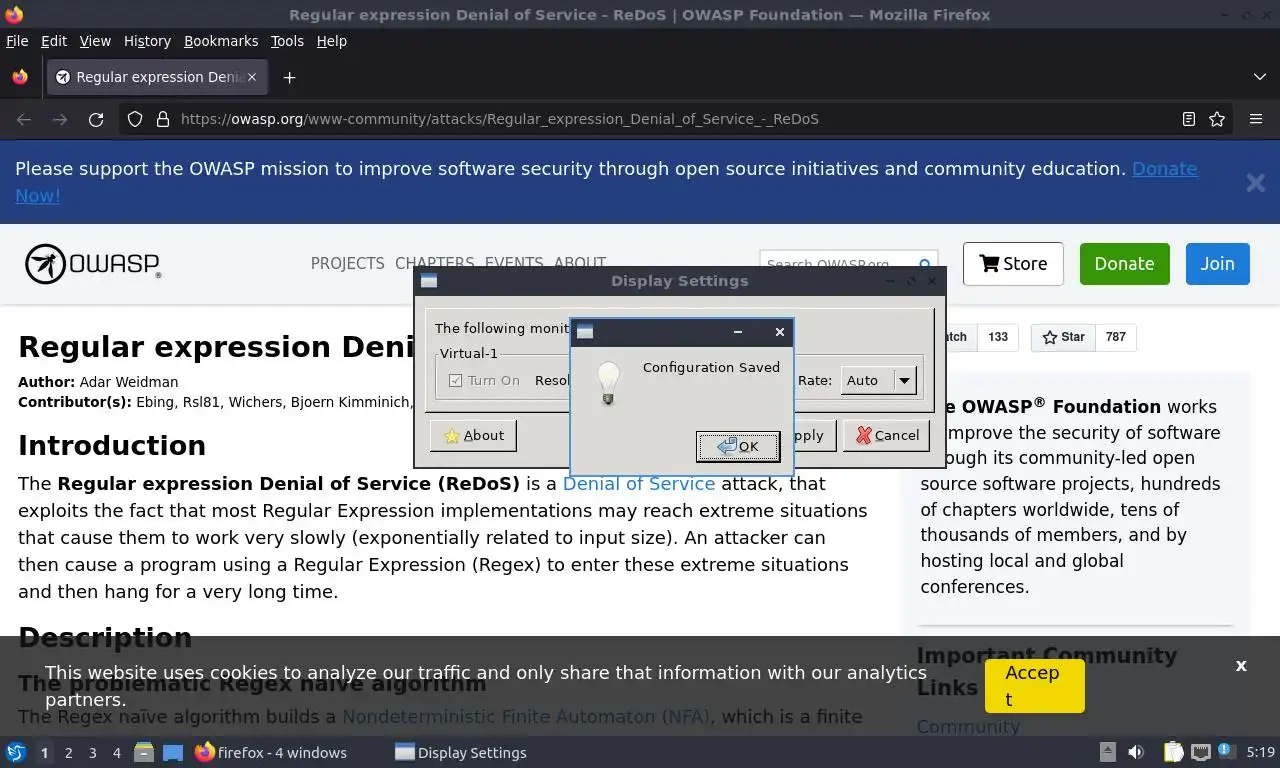The image size is (1280, 768).
Task: Click the network tray icon
Action: pos(1201,753)
